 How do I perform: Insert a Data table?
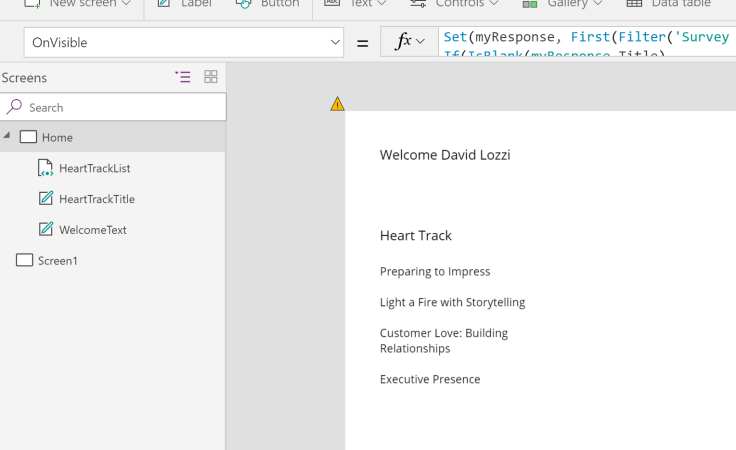pyautogui.click(x=668, y=4)
